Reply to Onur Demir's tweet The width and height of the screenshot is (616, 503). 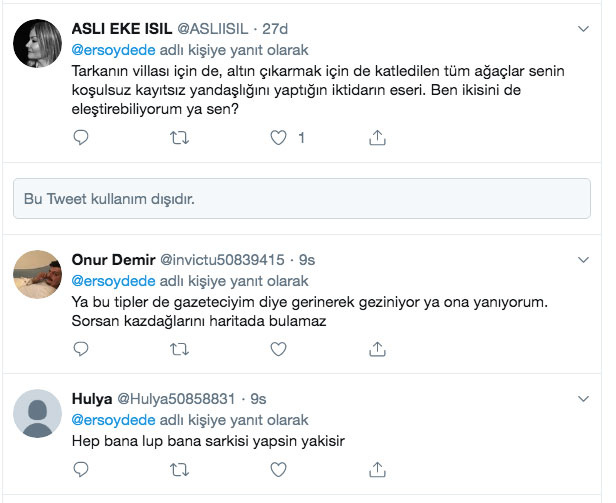tap(82, 349)
